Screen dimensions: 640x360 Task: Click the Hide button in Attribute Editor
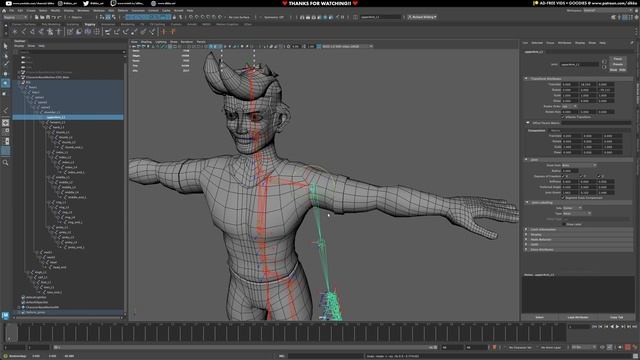[622, 70]
